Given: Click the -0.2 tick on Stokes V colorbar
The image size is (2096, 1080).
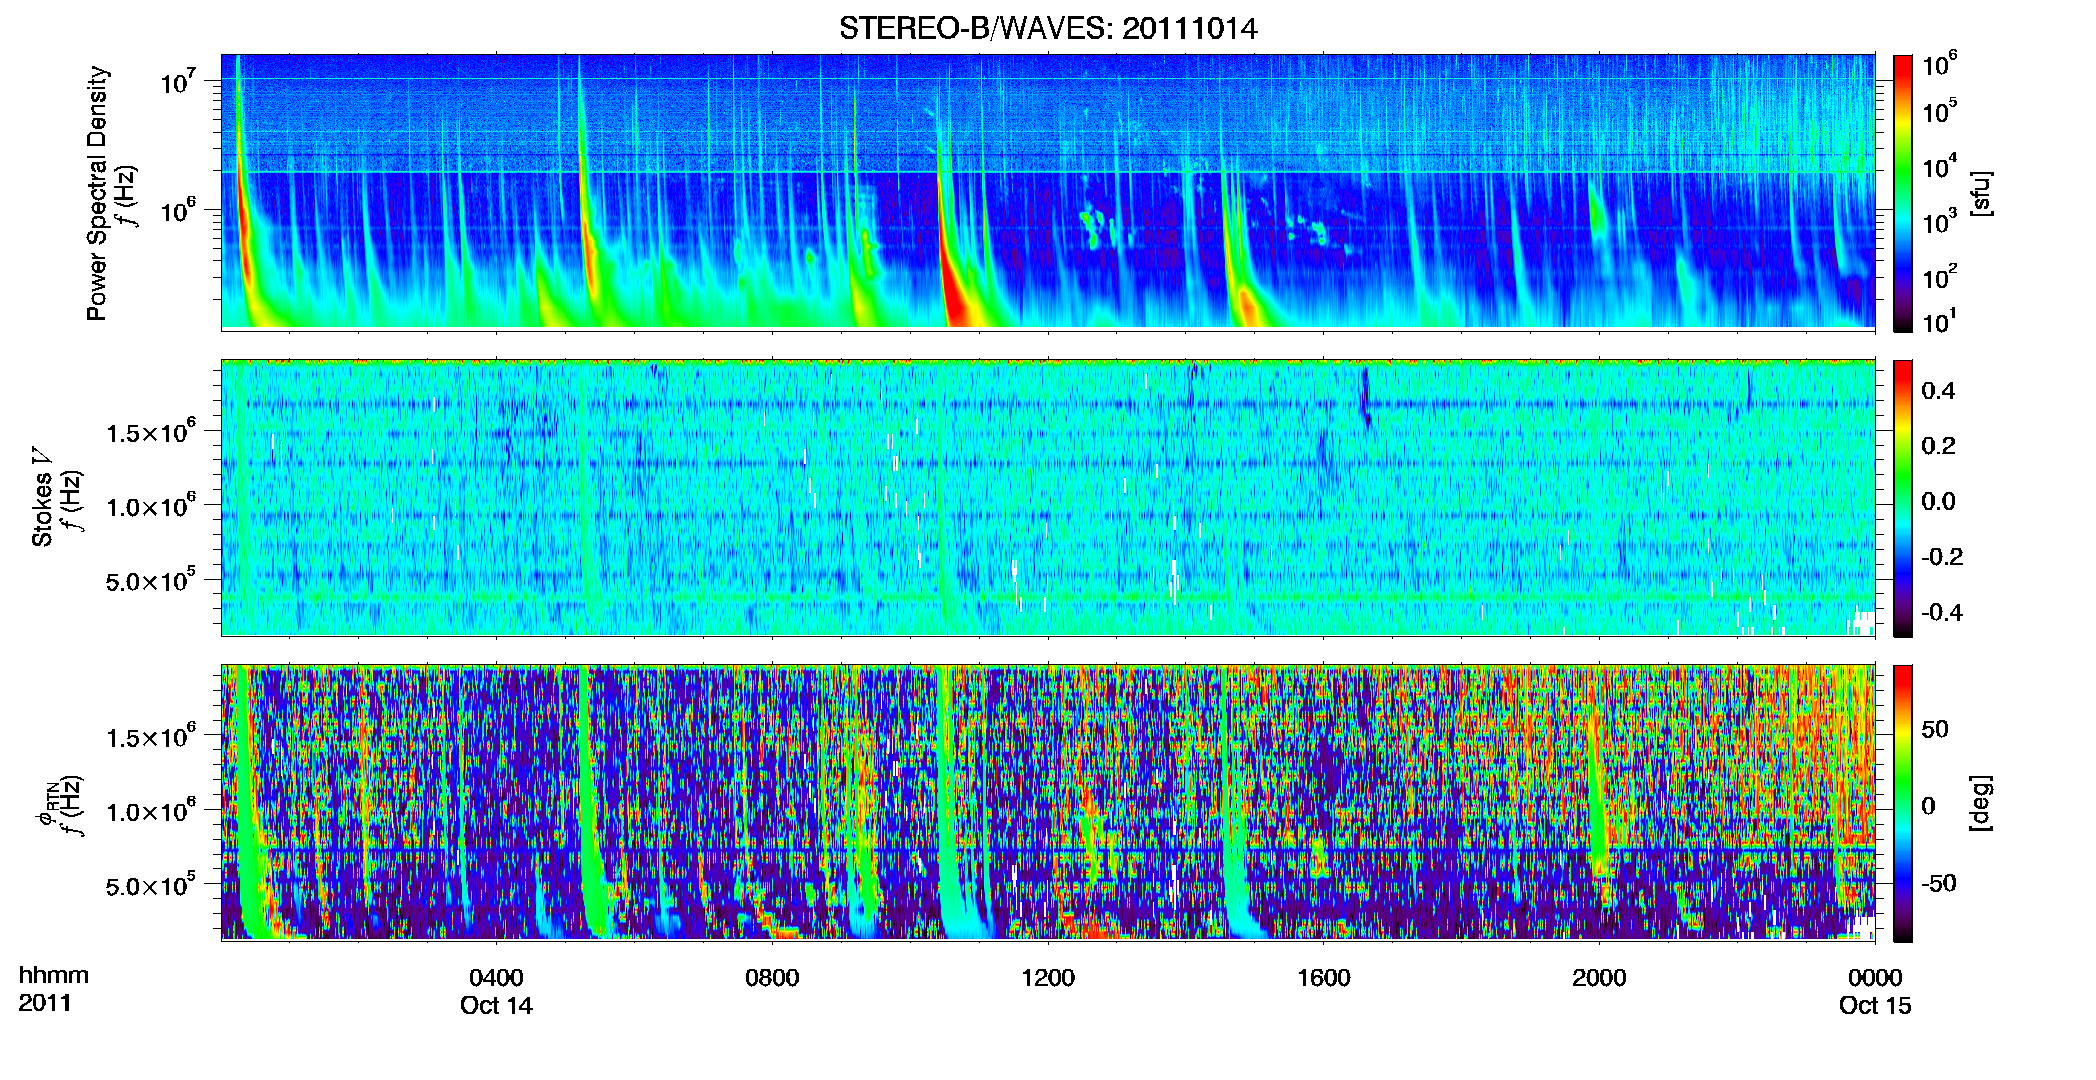Looking at the screenshot, I should click(x=1942, y=557).
